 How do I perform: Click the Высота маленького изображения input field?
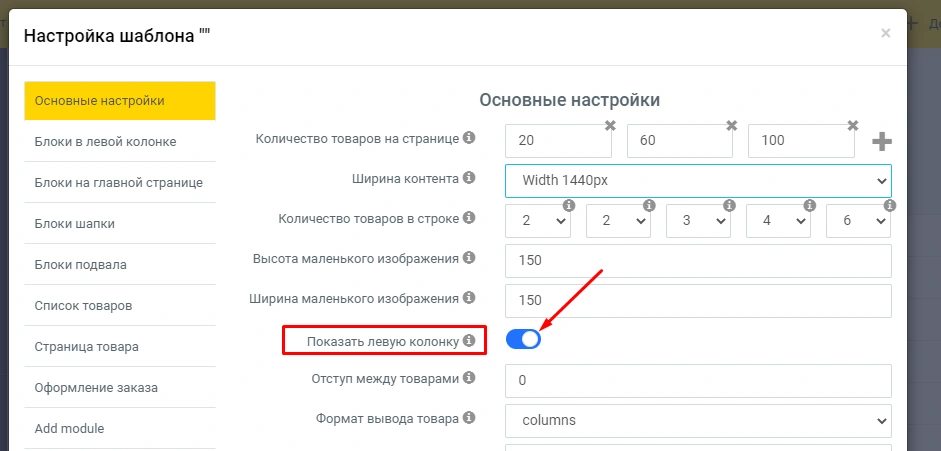tap(698, 261)
